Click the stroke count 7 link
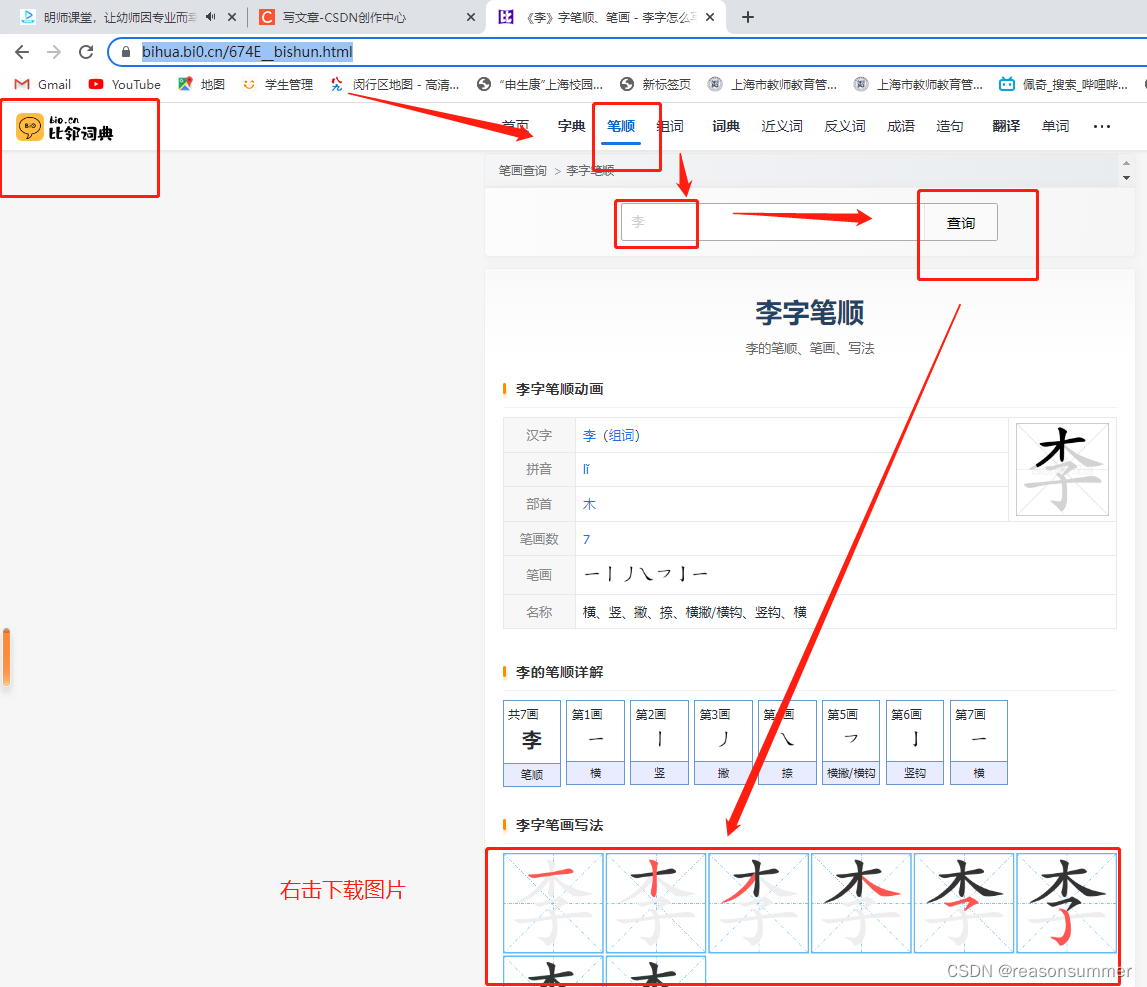The image size is (1147, 987). (587, 539)
